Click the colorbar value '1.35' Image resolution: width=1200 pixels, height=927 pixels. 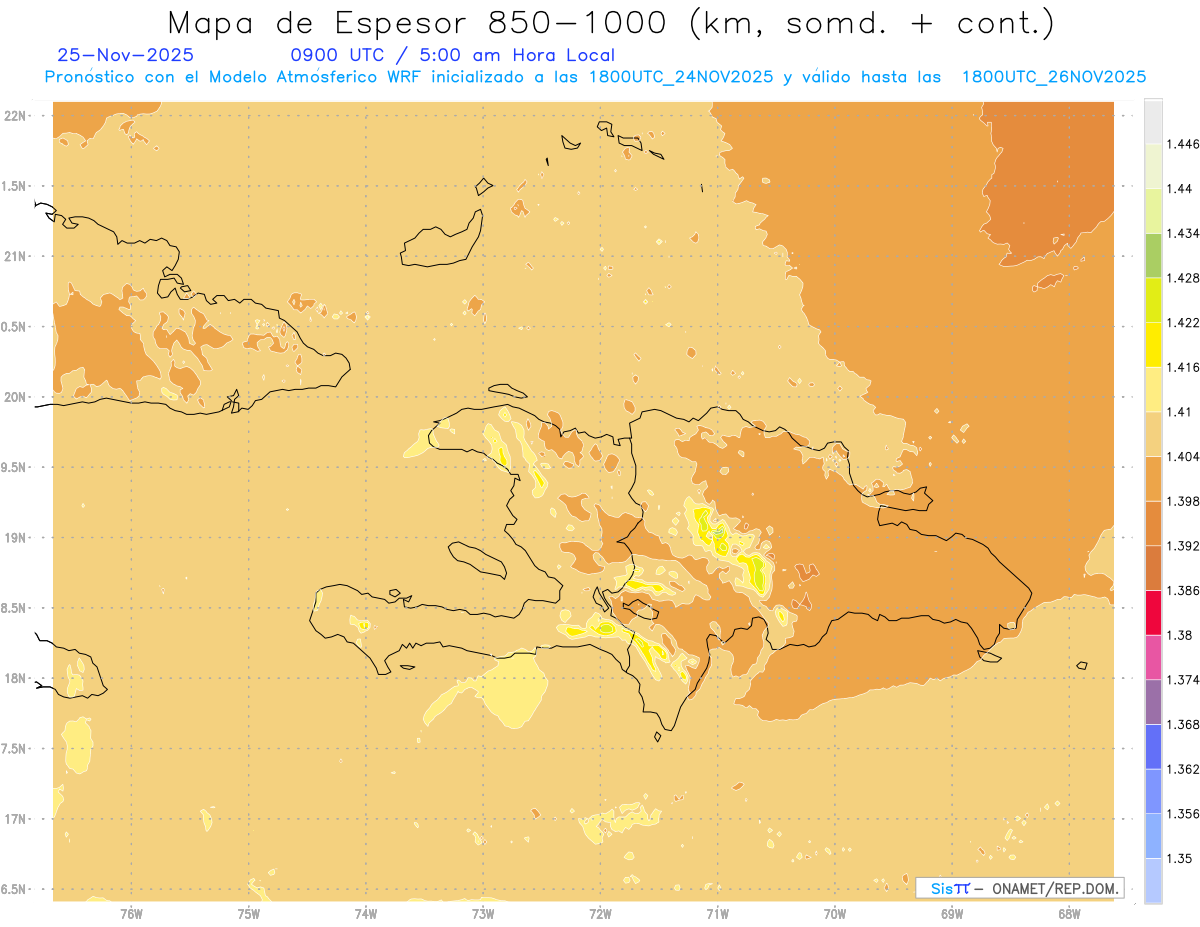[x=1180, y=859]
